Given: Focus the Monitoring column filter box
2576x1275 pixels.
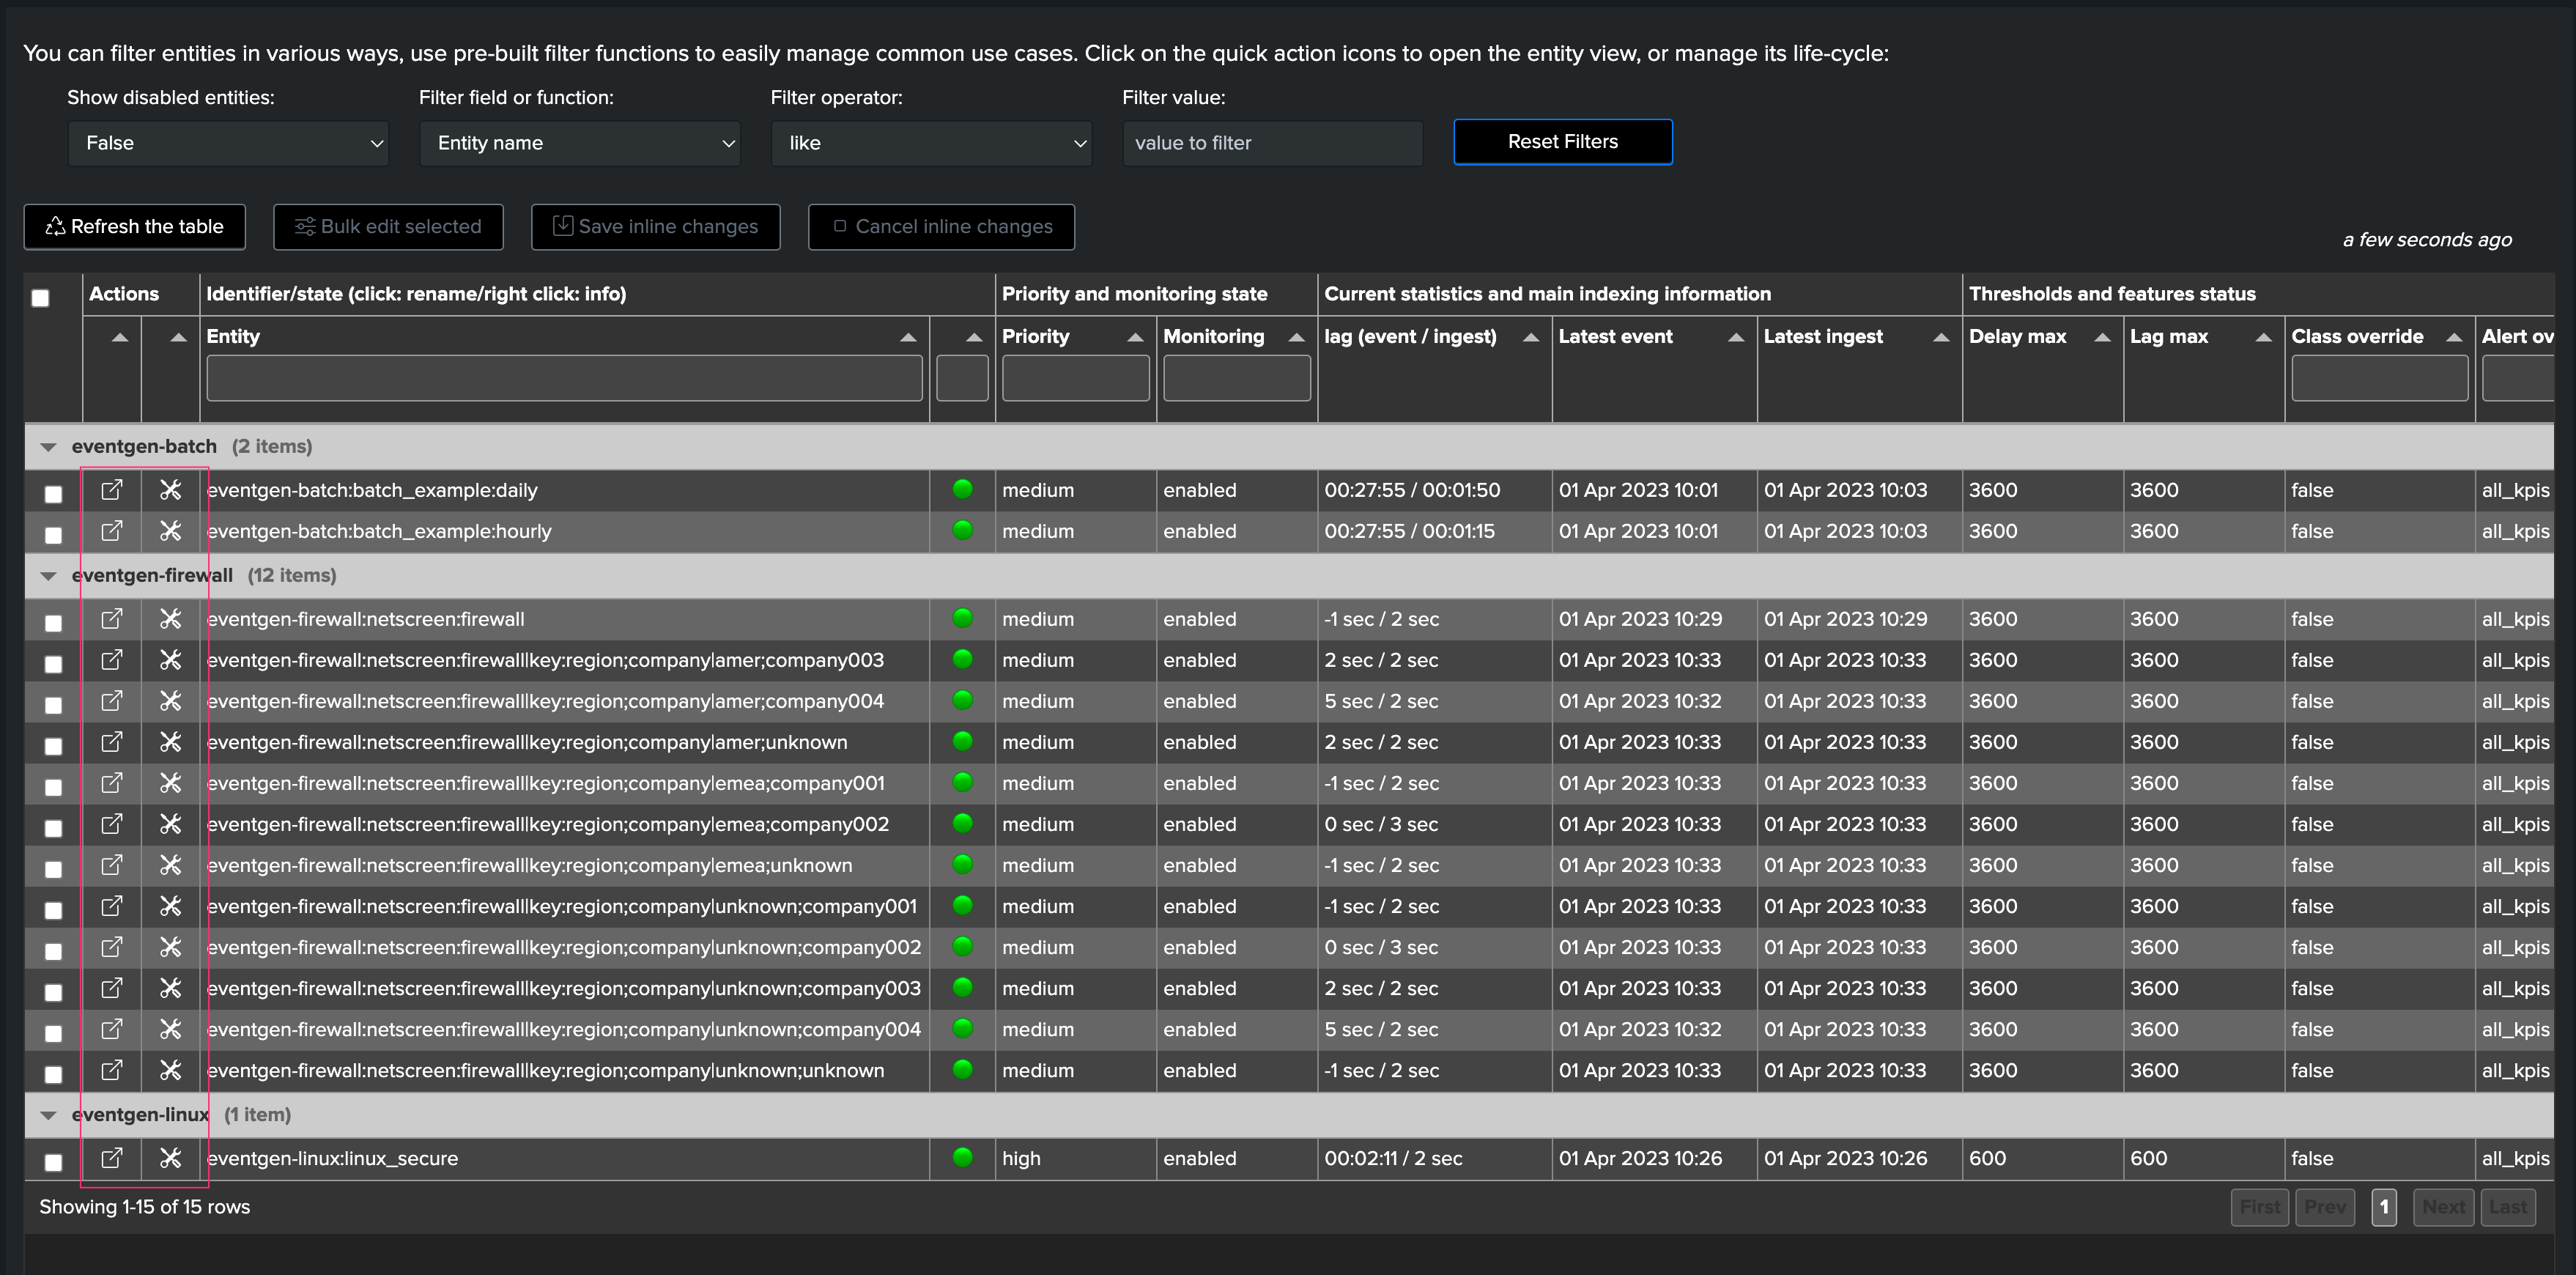Looking at the screenshot, I should 1236,378.
